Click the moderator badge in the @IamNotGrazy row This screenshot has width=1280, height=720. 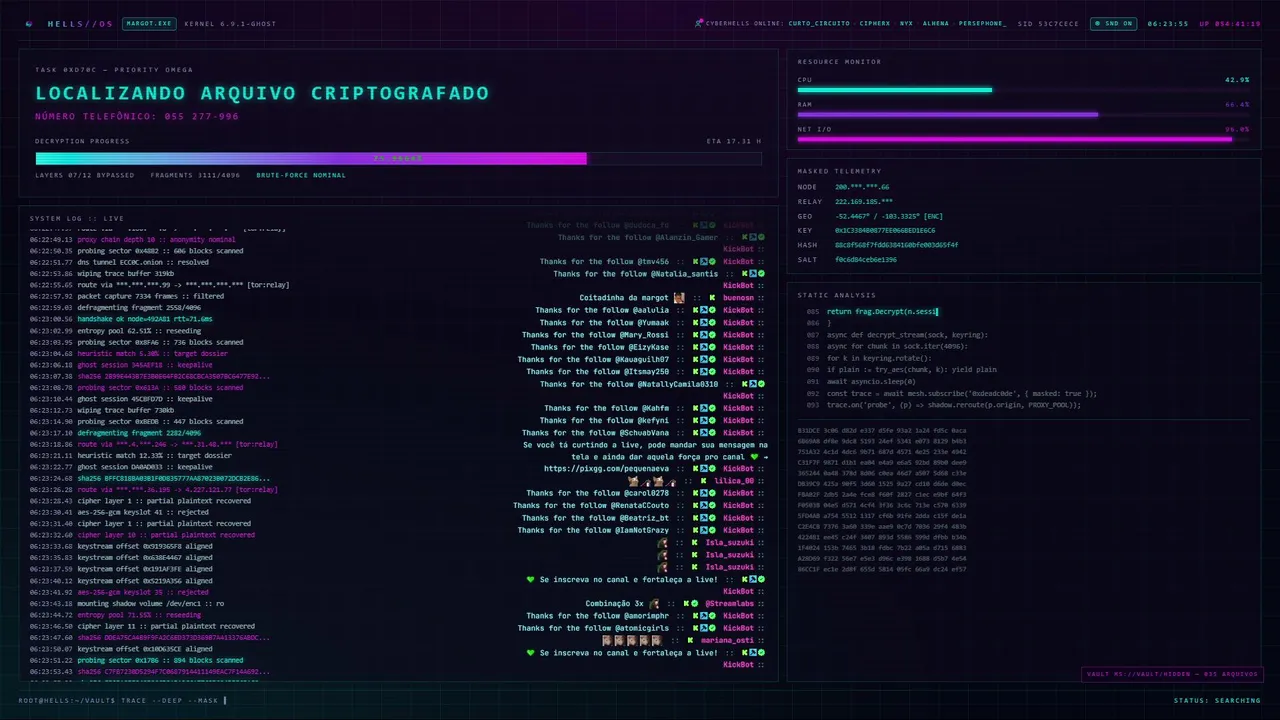(x=704, y=530)
